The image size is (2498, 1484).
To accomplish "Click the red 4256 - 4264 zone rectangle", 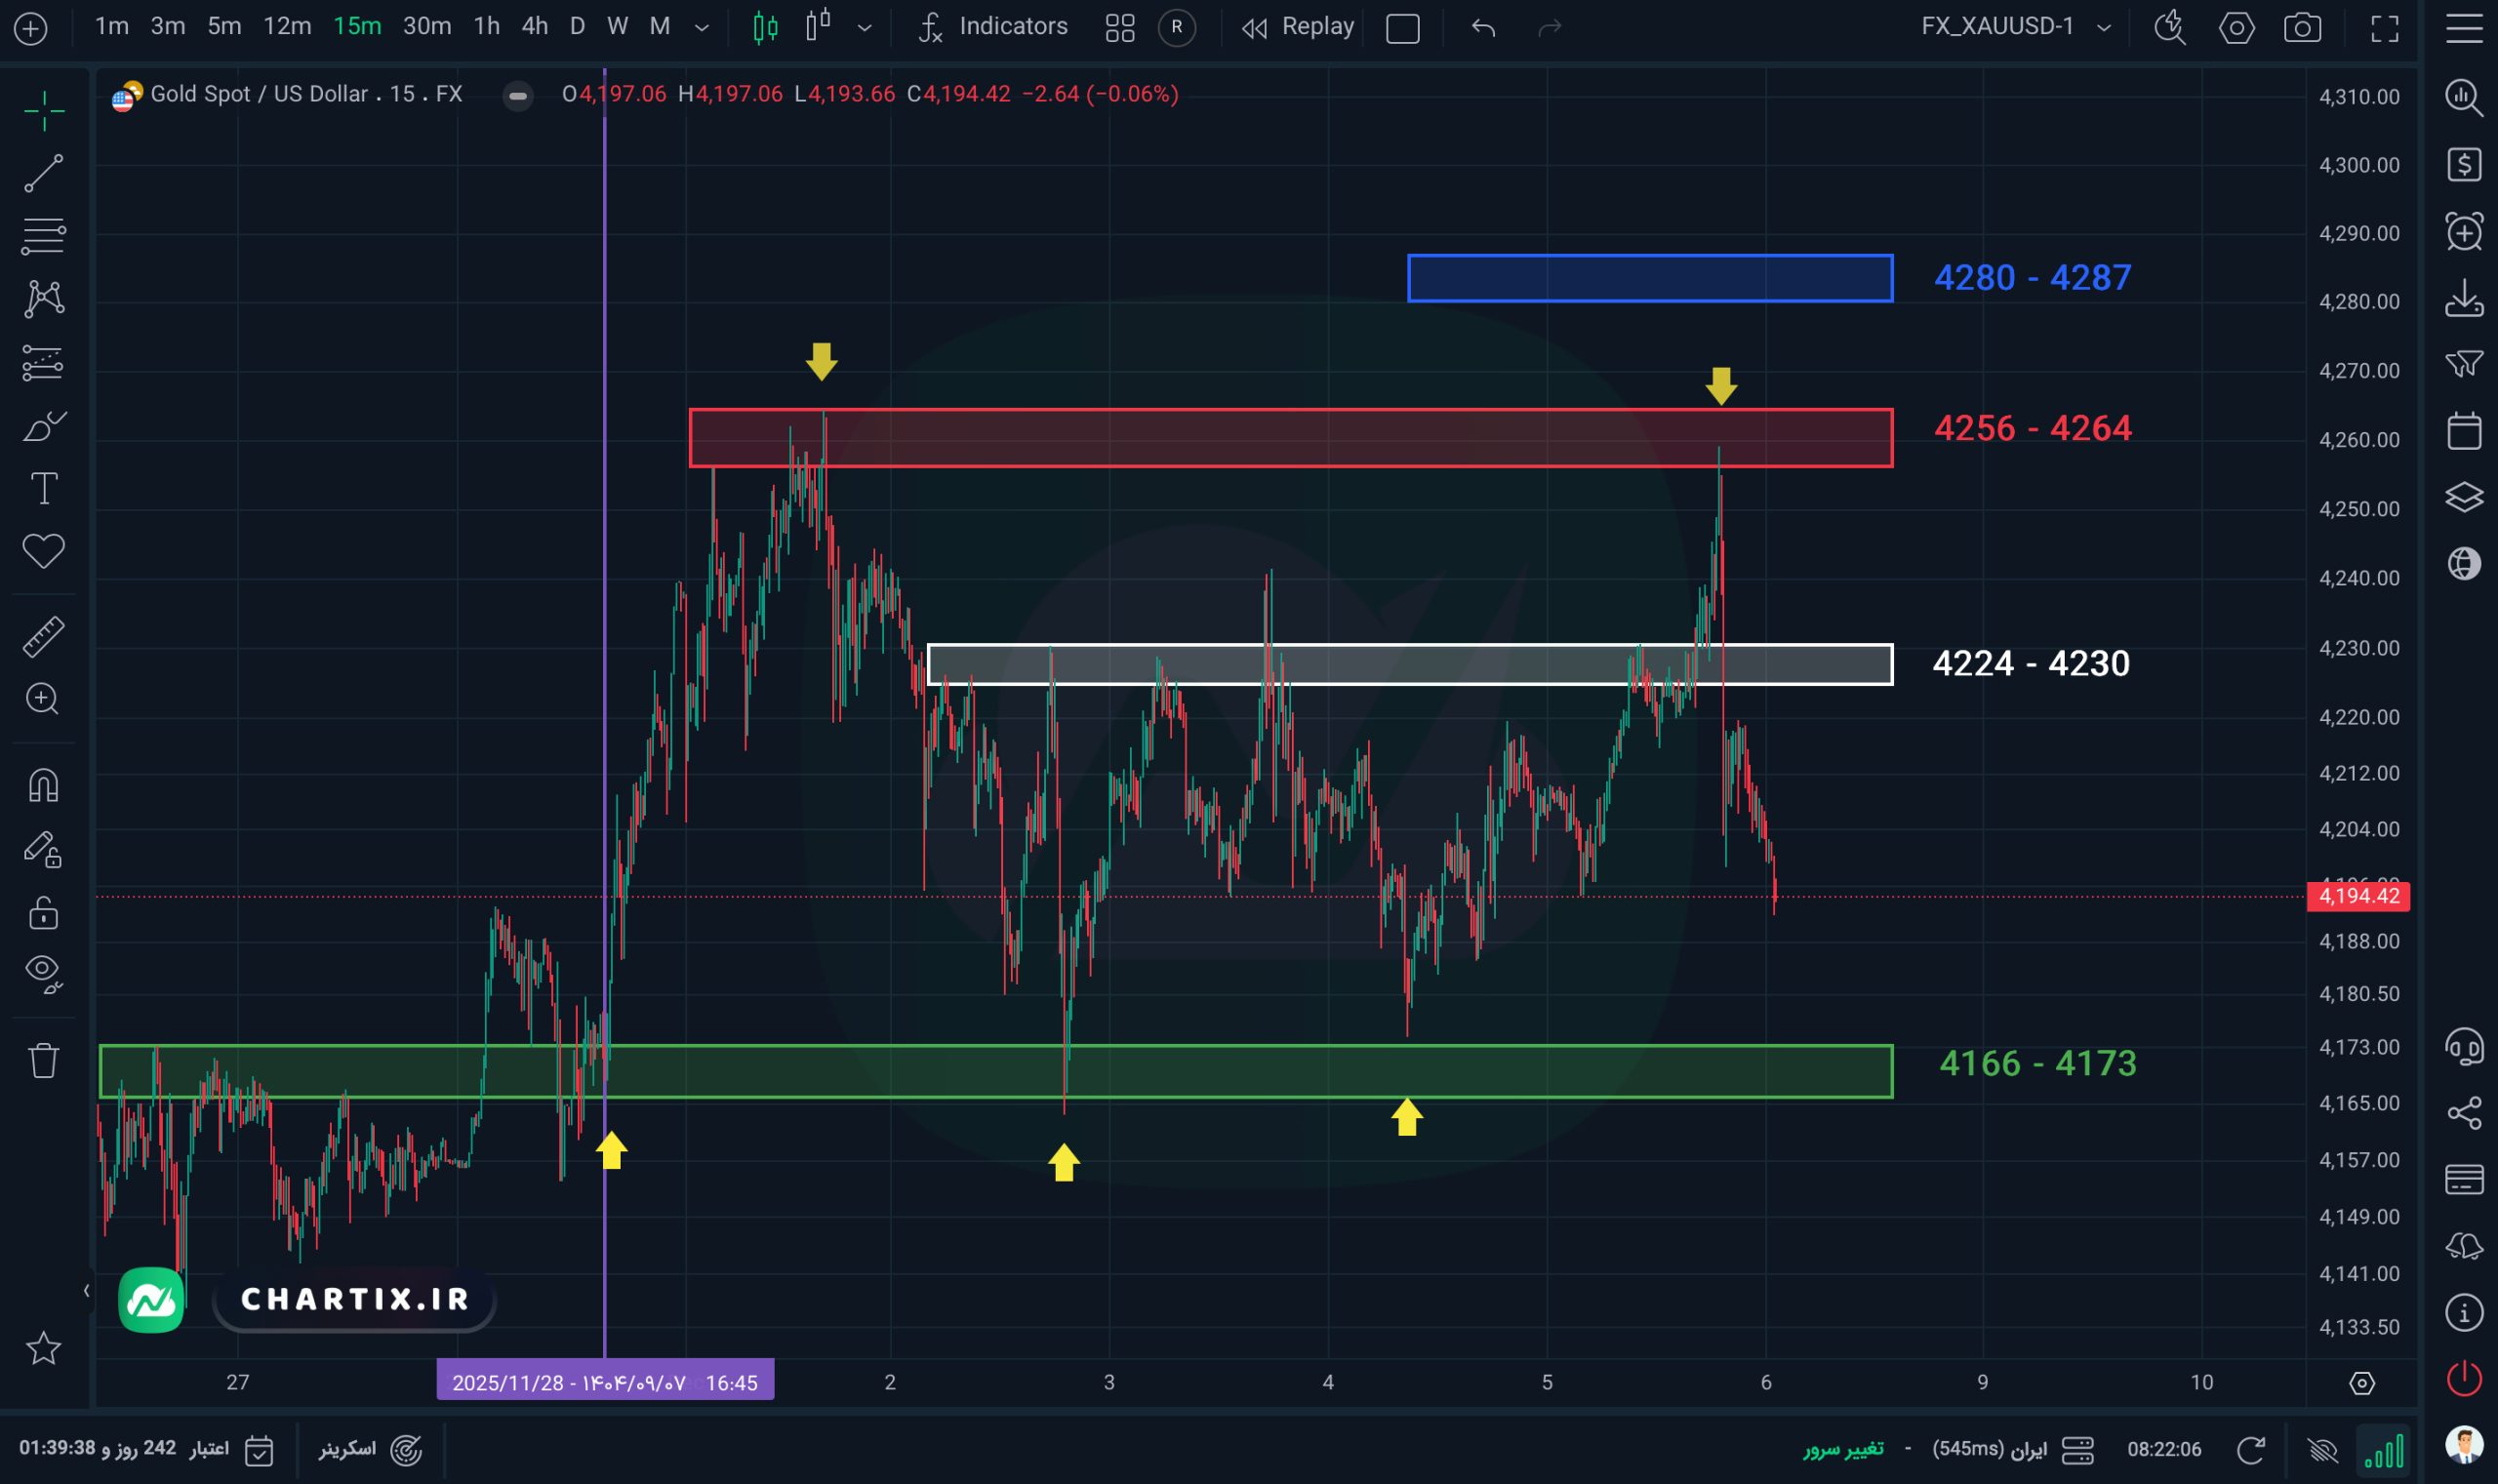I will [x=1290, y=438].
